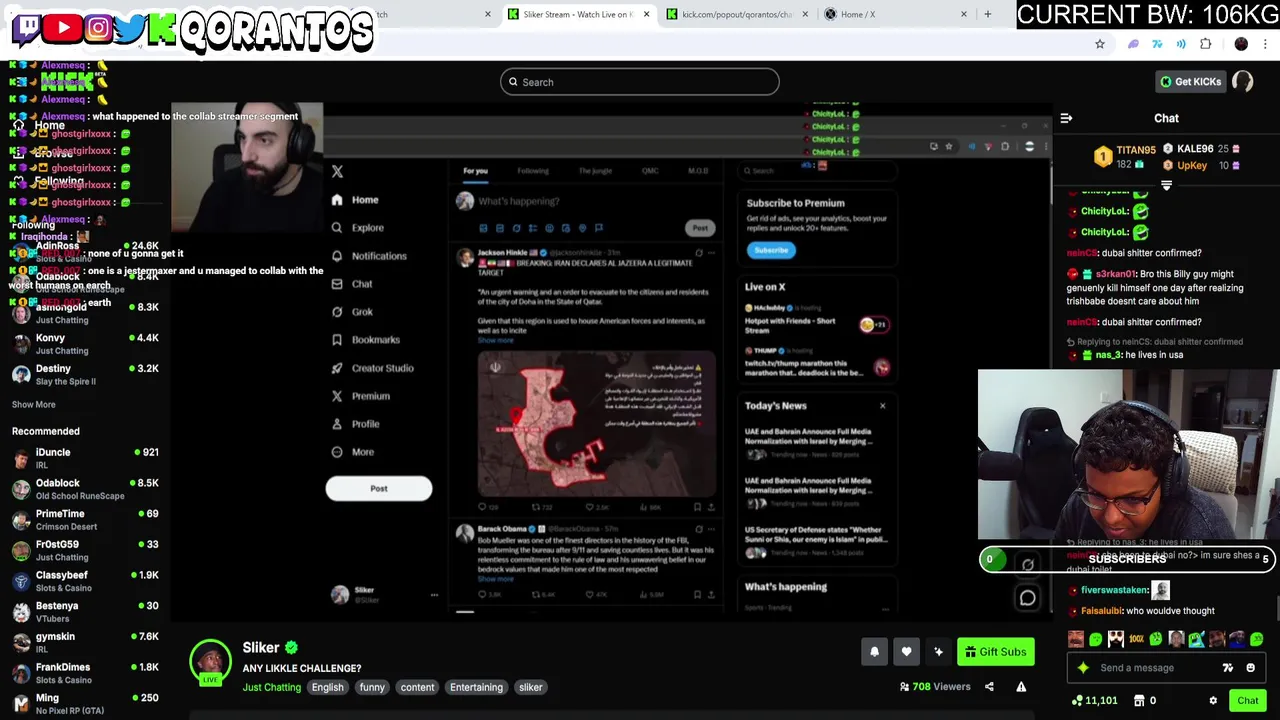Image resolution: width=1280 pixels, height=720 pixels.
Task: Click the white Post button in X sidebar
Action: click(379, 488)
